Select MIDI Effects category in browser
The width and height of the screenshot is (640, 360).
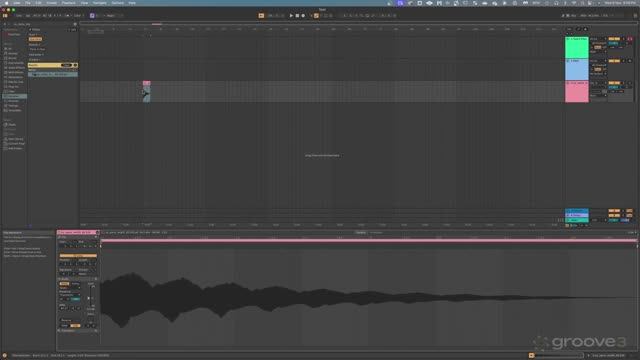point(16,72)
